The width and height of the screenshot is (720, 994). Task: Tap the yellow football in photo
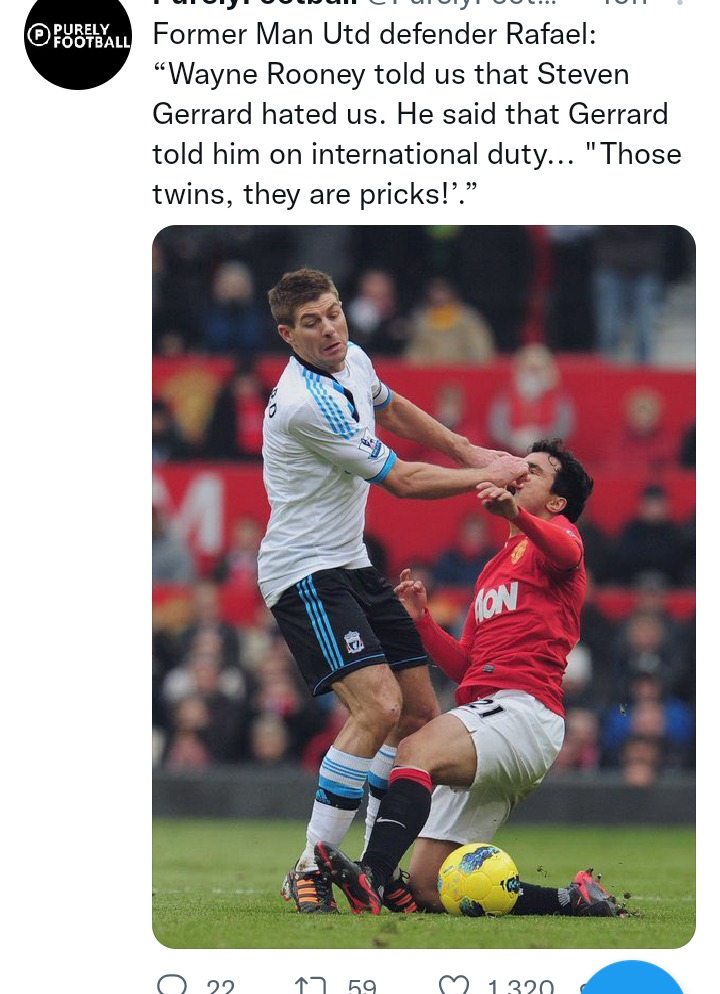[479, 879]
